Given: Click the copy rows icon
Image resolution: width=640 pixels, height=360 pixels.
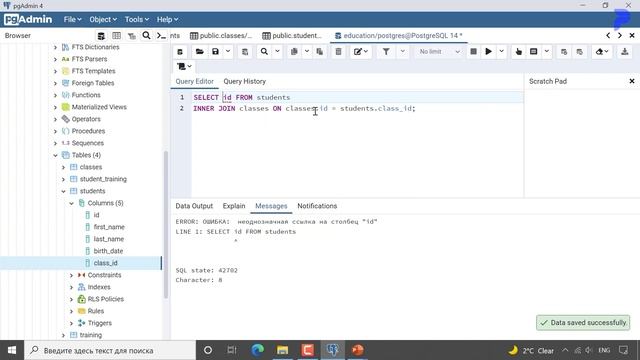Looking at the screenshot, I should 294,52.
